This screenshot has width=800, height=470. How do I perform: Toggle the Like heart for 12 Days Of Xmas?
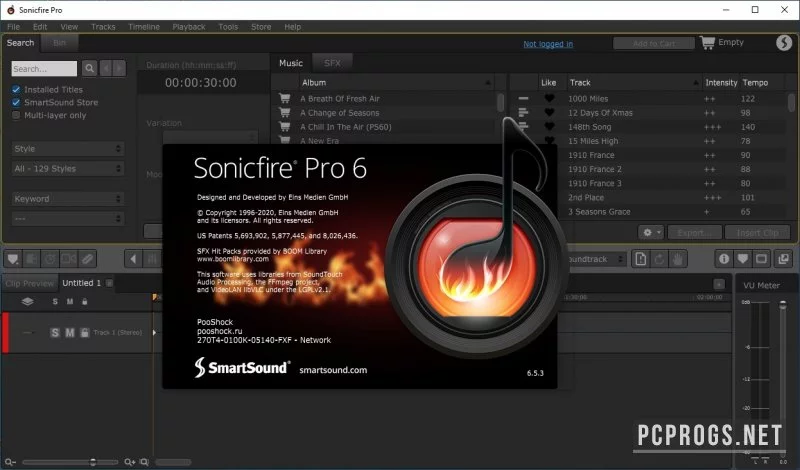(x=549, y=112)
